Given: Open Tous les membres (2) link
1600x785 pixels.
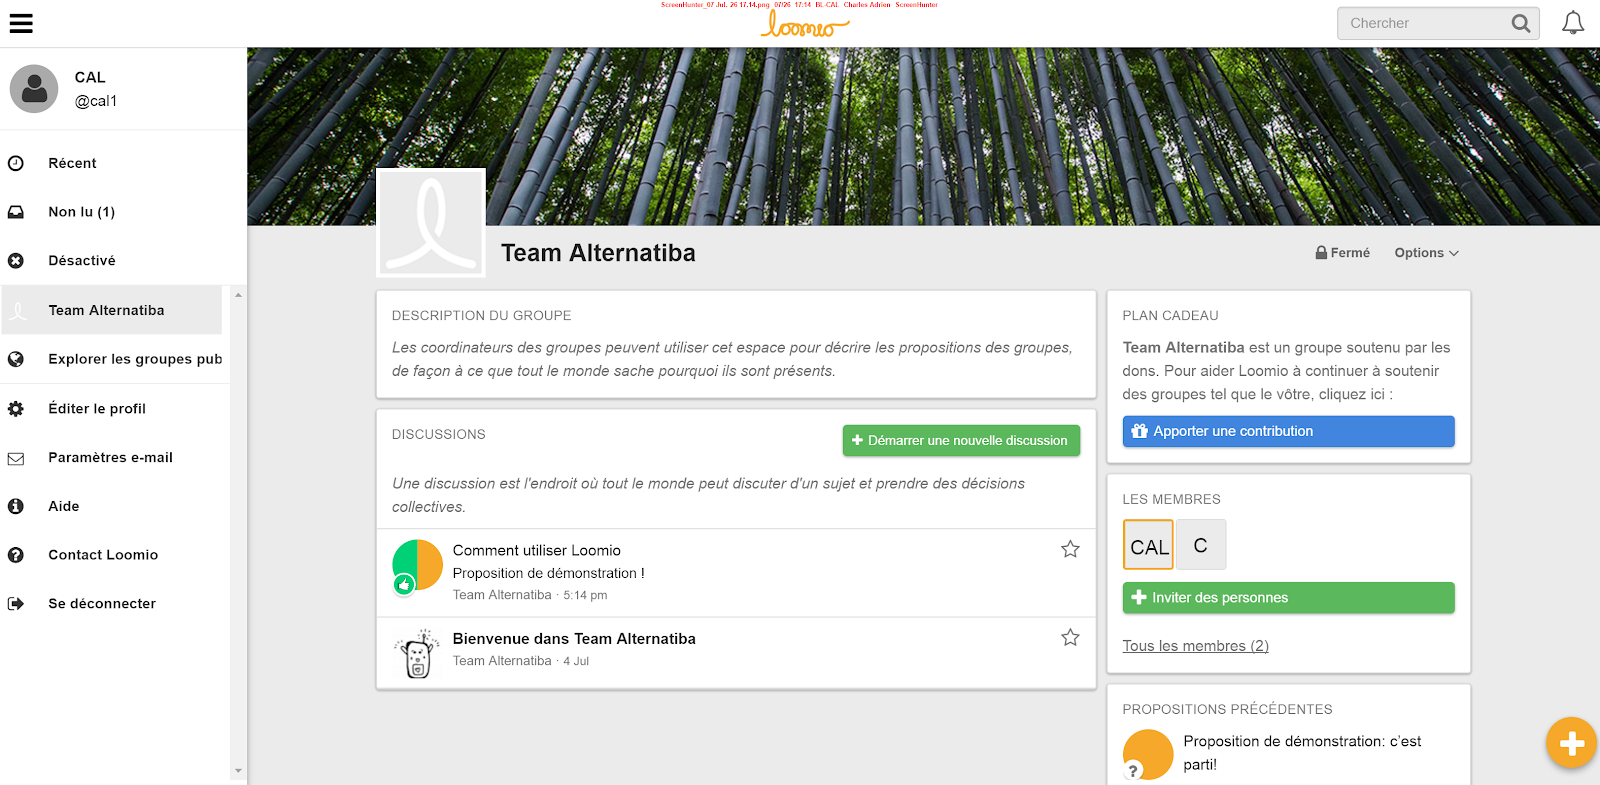Looking at the screenshot, I should (x=1195, y=646).
